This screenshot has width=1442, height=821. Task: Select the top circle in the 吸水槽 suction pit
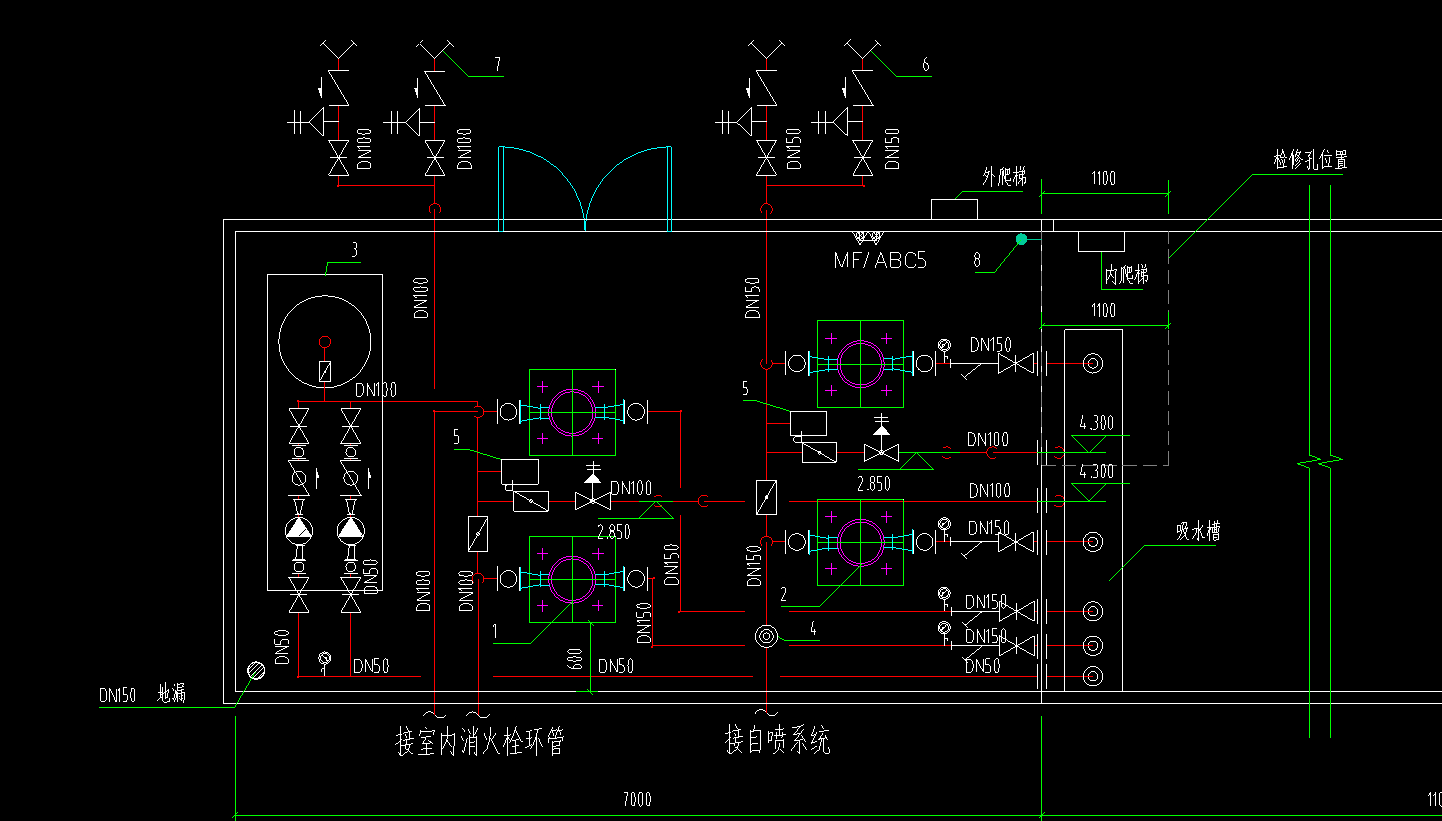(x=1093, y=363)
